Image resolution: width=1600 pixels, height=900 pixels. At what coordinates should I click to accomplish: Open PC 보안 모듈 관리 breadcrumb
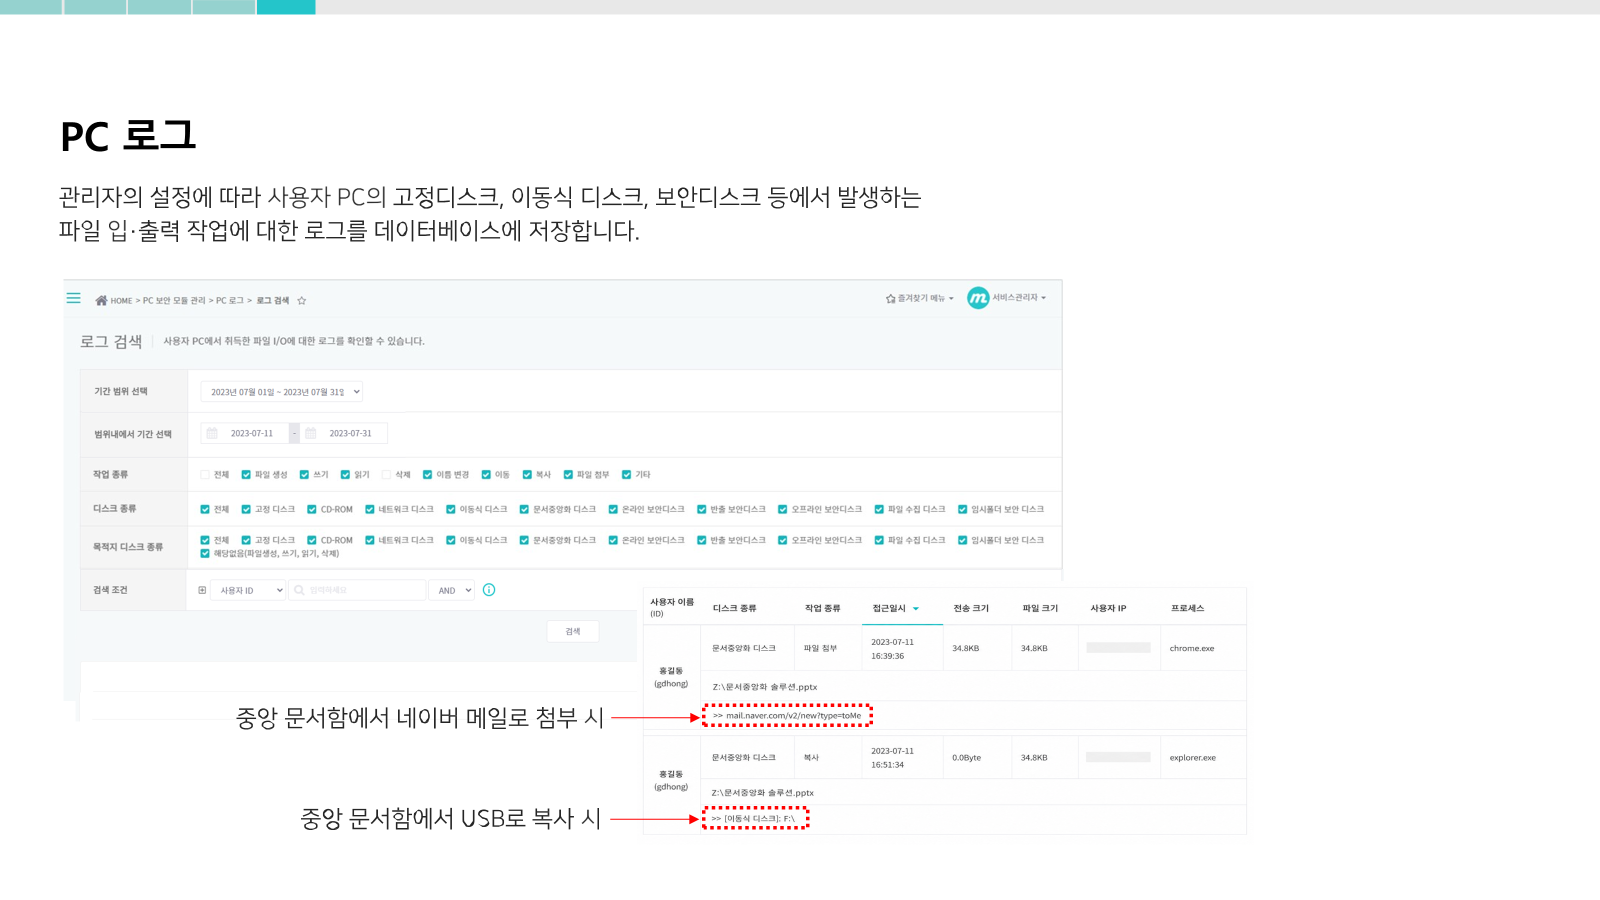(x=174, y=301)
